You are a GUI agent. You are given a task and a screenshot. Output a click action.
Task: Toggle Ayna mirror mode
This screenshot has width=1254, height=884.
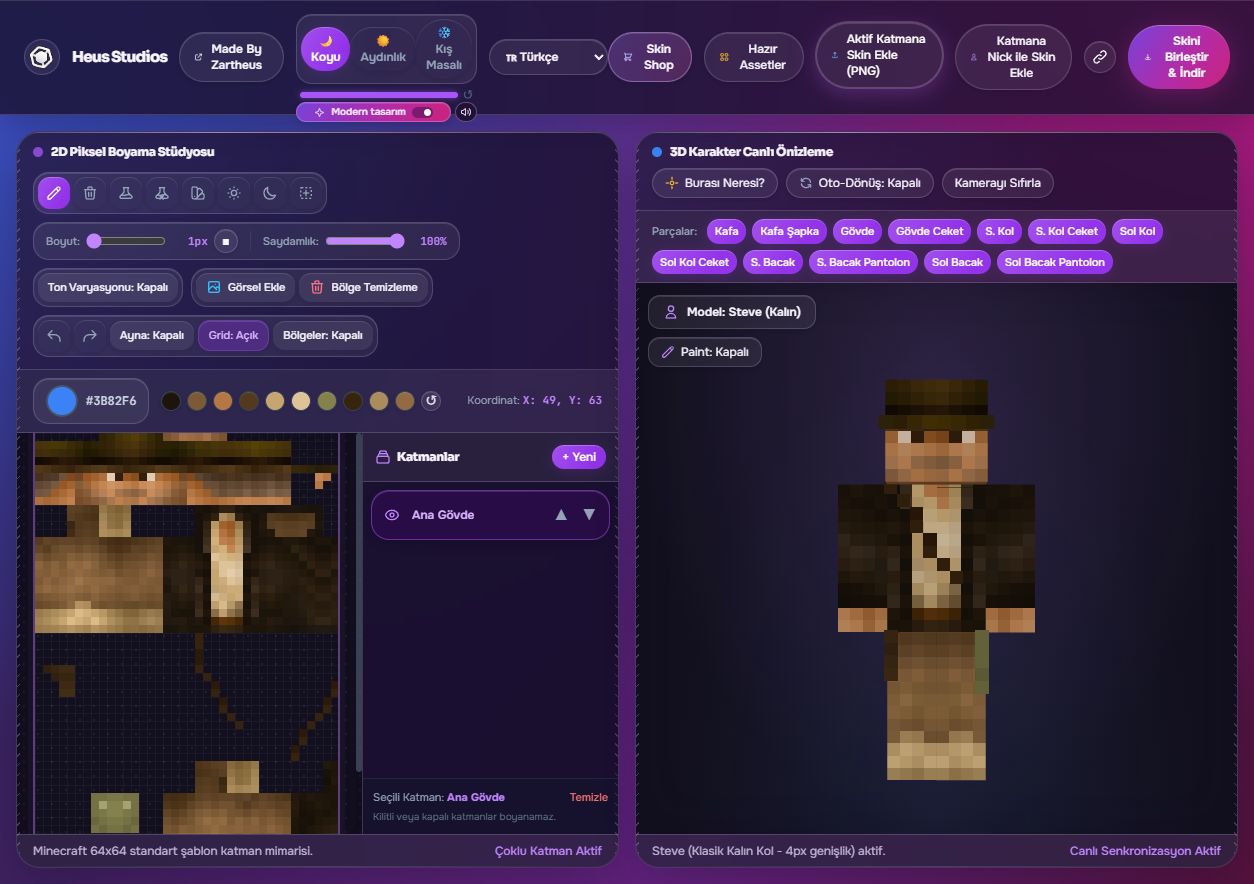pyautogui.click(x=152, y=336)
